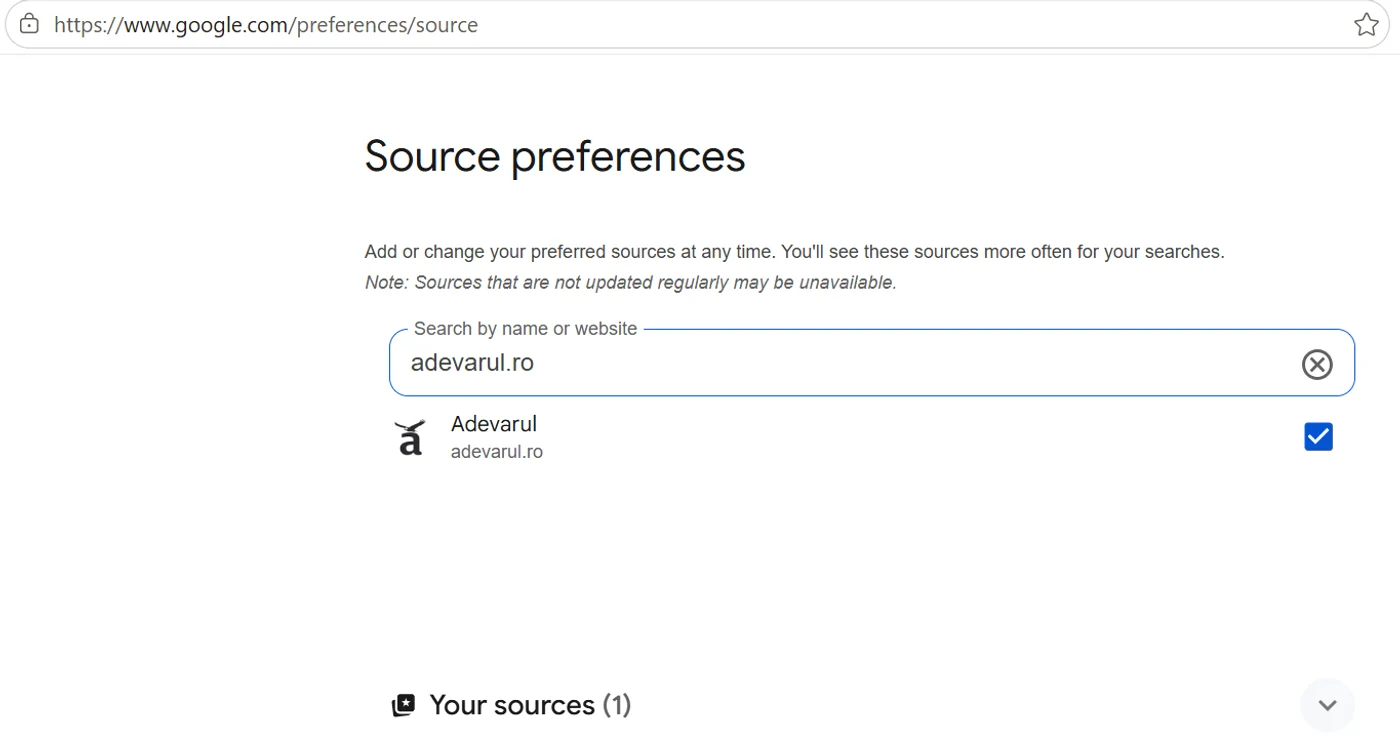The image size is (1400, 745).
Task: Select the Adevarul source name
Action: tap(494, 424)
